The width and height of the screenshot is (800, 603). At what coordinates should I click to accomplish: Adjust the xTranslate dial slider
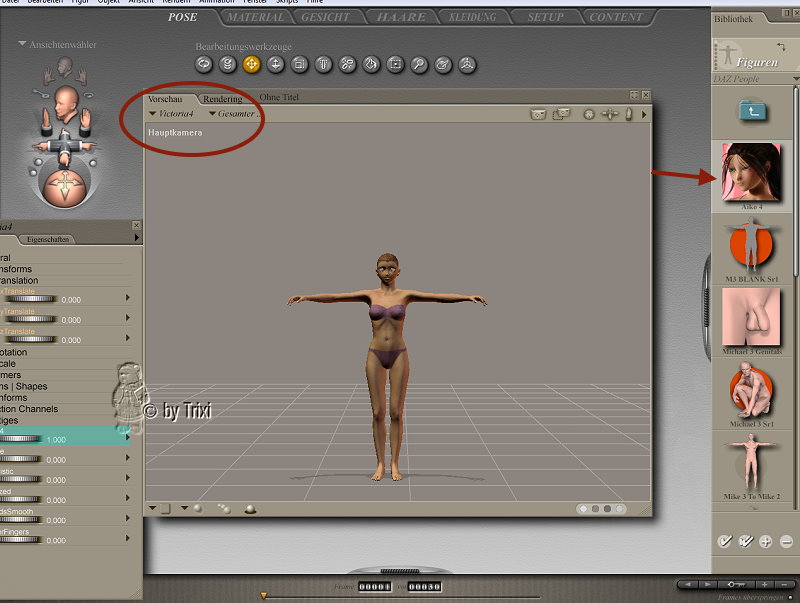(x=29, y=299)
